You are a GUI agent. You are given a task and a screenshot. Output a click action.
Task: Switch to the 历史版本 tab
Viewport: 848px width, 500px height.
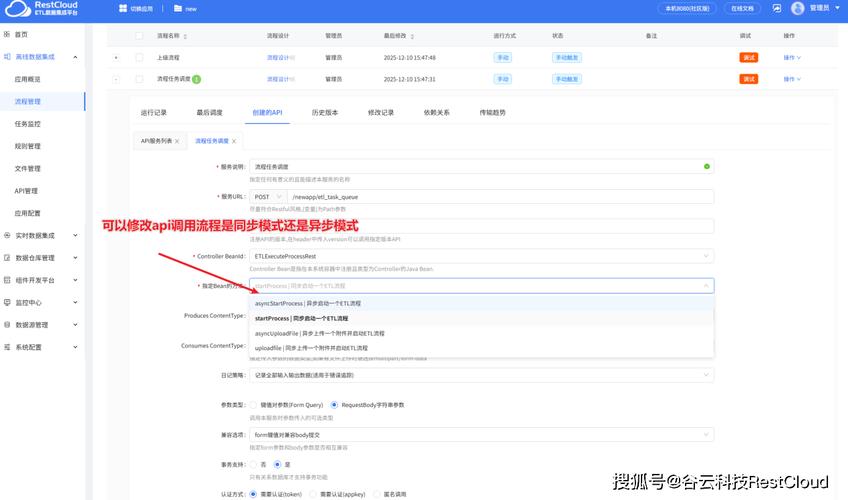pos(325,112)
